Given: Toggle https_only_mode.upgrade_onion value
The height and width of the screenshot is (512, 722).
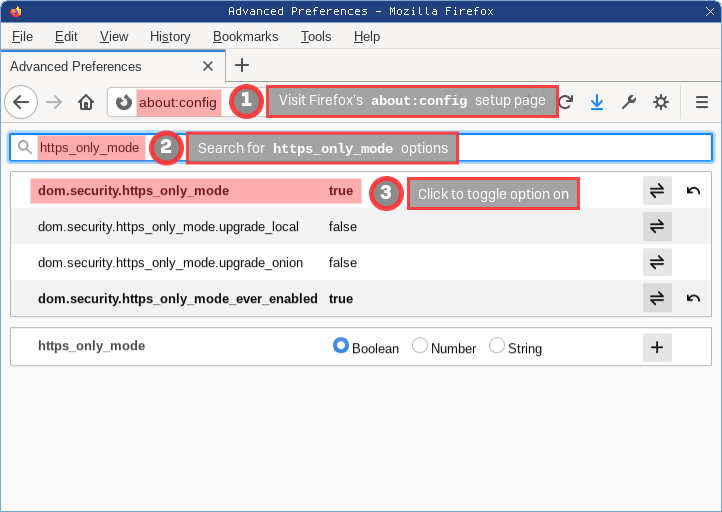Looking at the screenshot, I should click(x=657, y=262).
